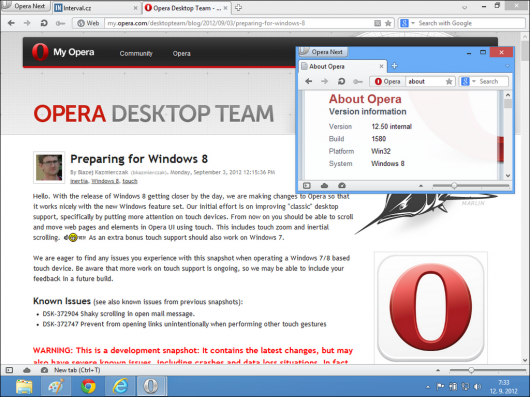The width and height of the screenshot is (530, 397).
Task: Toggle panels icon in About window status bar
Action: point(307,185)
